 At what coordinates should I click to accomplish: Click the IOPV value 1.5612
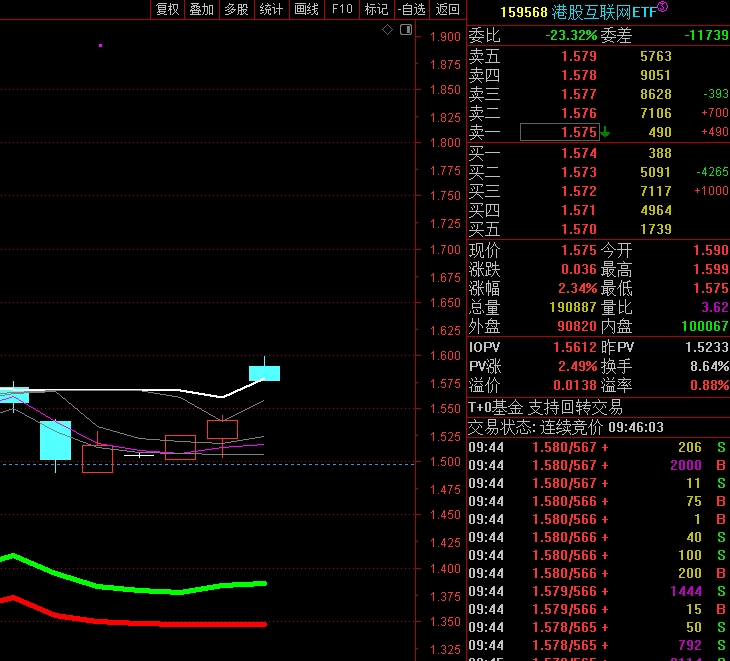[x=575, y=348]
